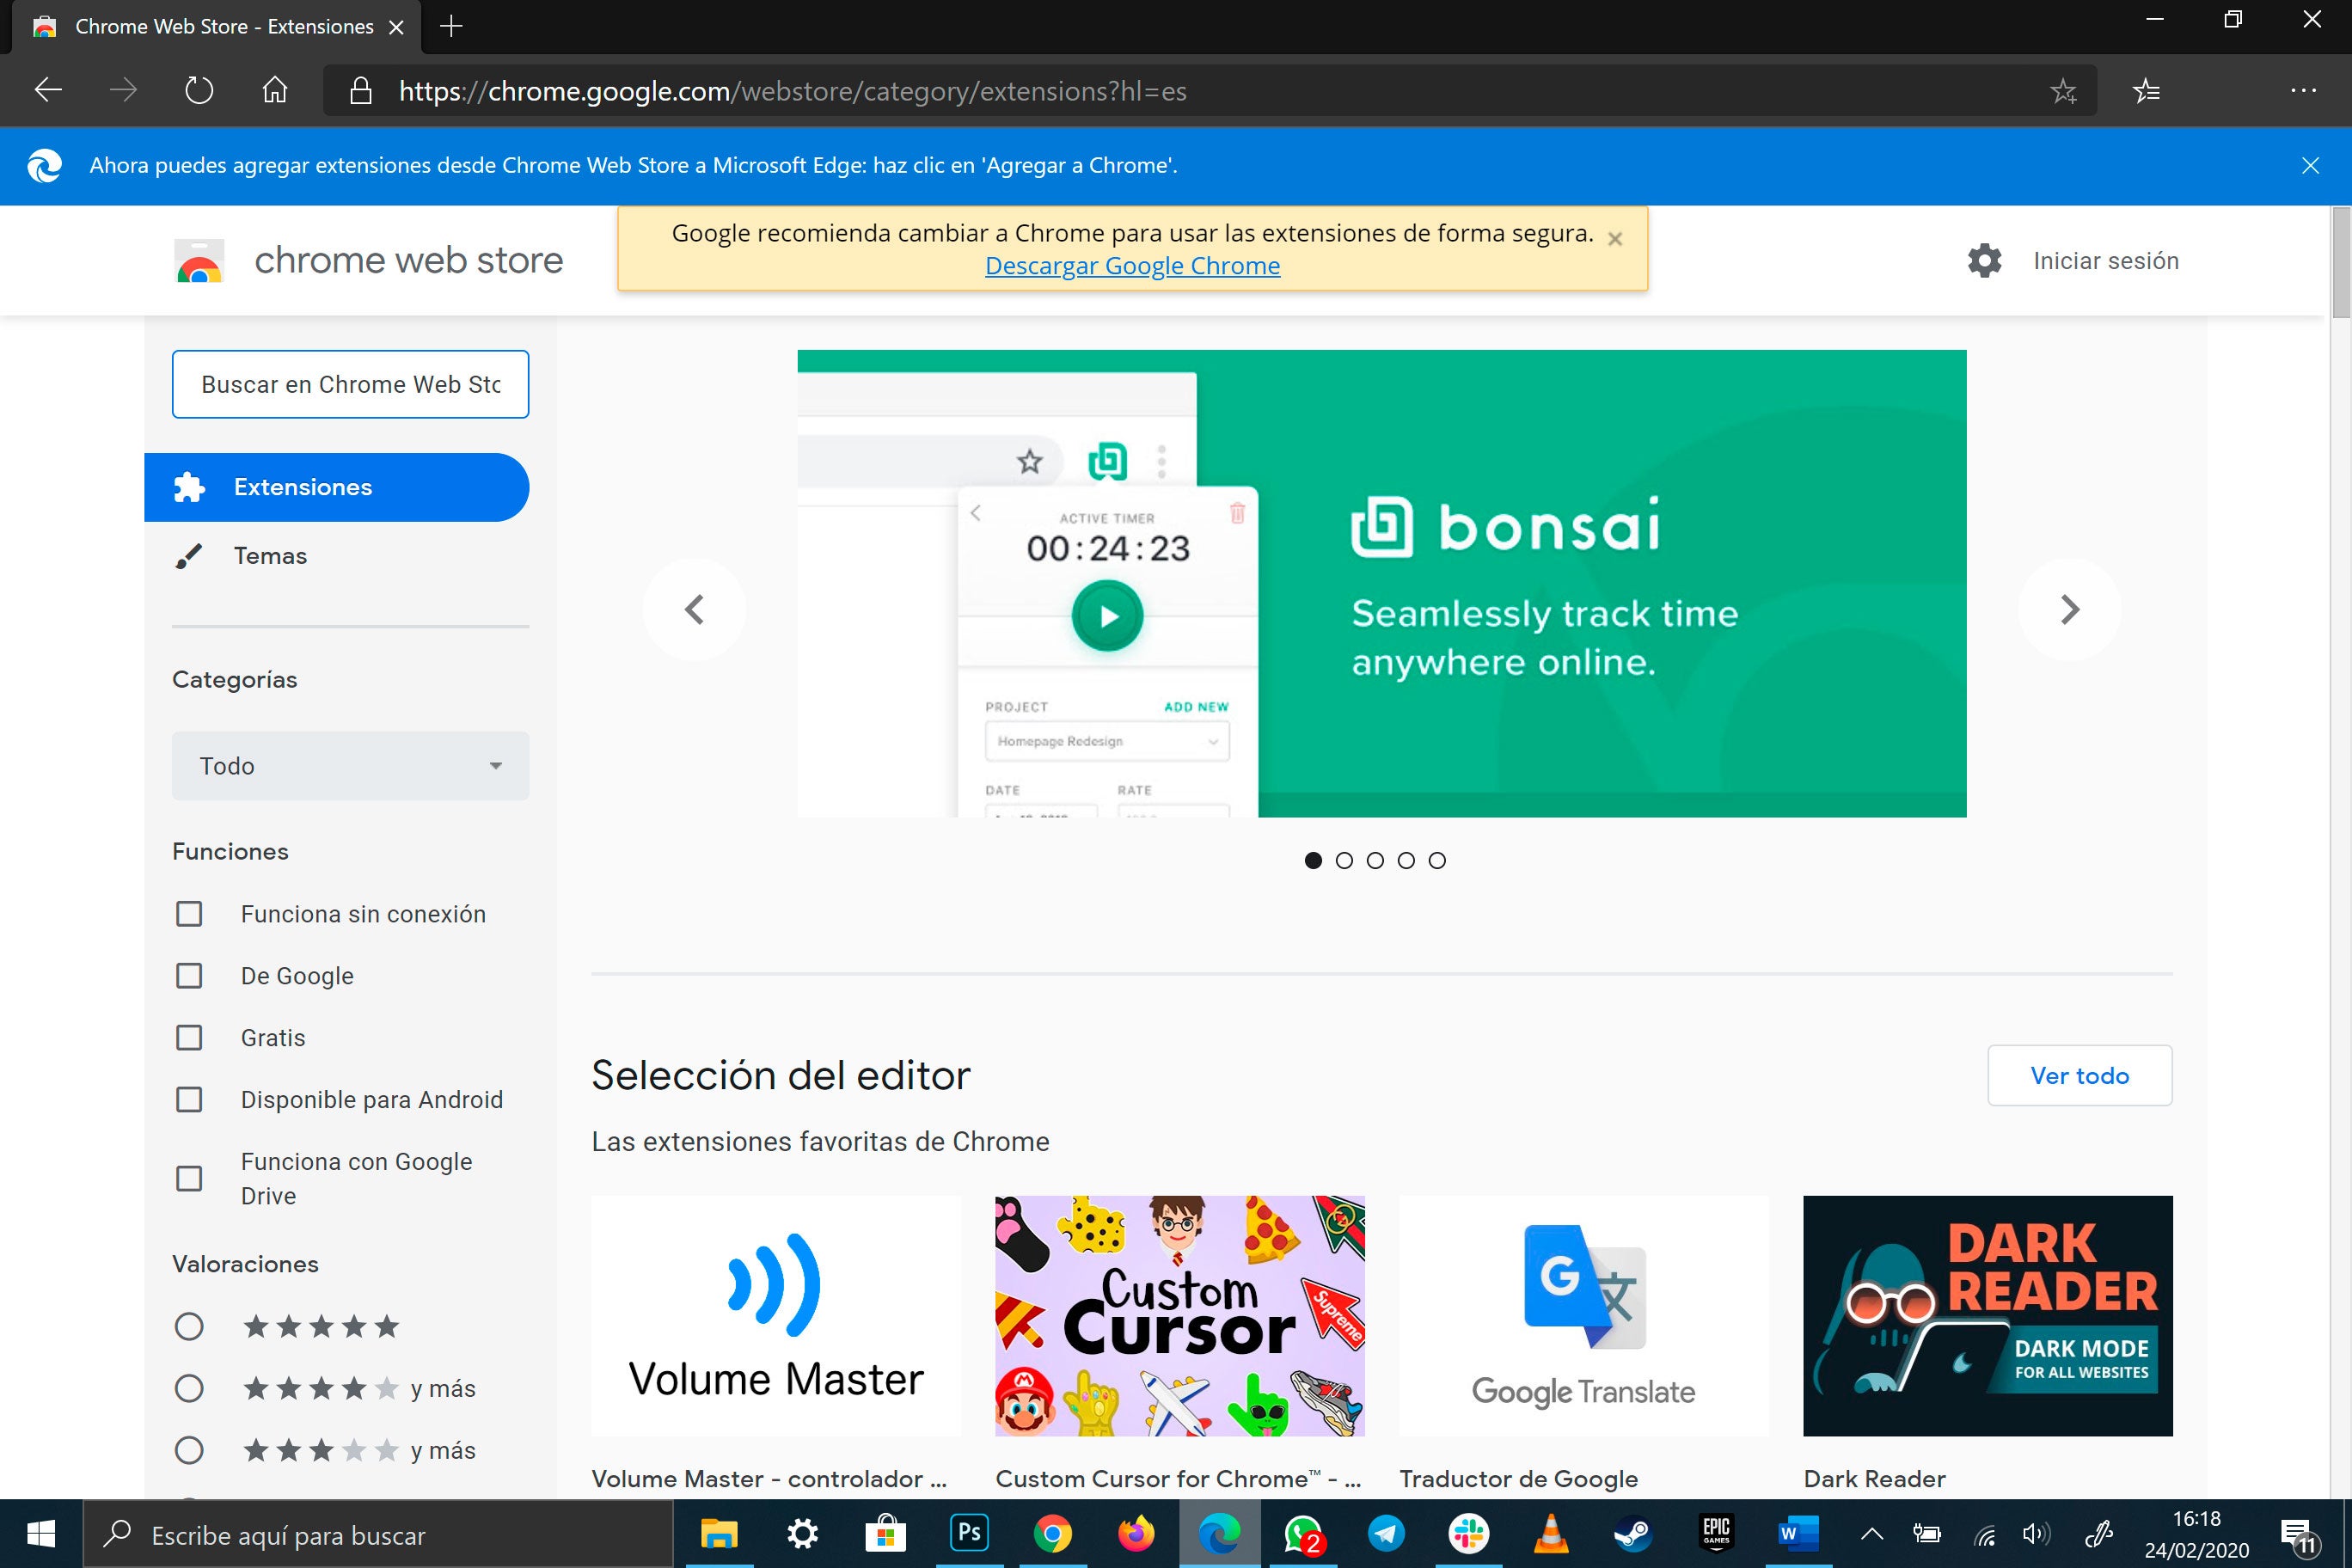2352x1568 pixels.
Task: Open the Todo categories dropdown
Action: [x=350, y=766]
